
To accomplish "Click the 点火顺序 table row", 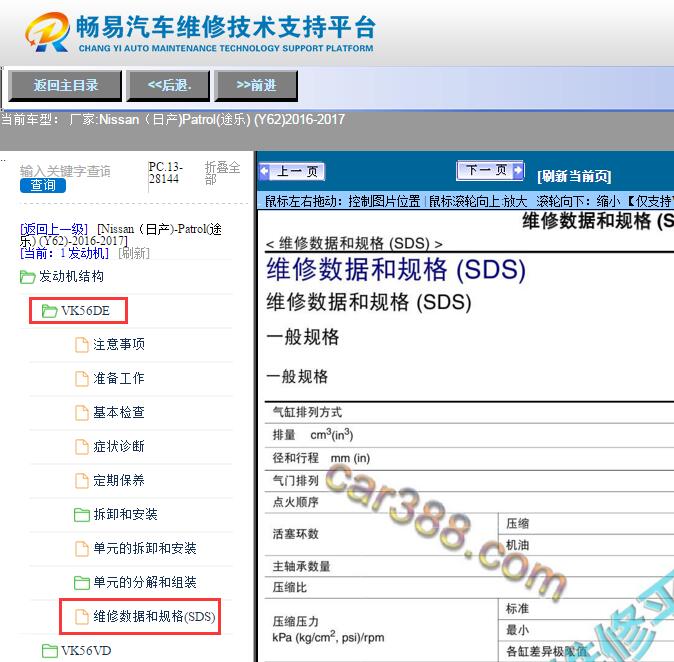I will click(469, 502).
